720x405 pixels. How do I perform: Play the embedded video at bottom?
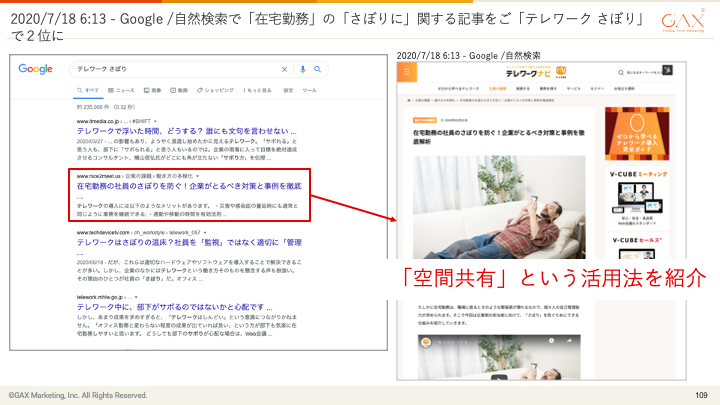(499, 379)
